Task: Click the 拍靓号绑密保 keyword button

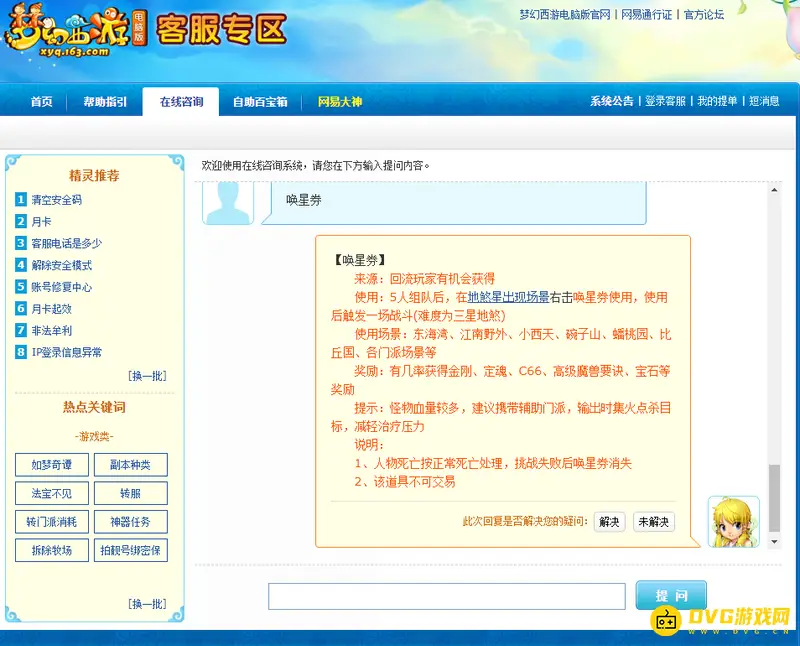Action: pyautogui.click(x=131, y=550)
